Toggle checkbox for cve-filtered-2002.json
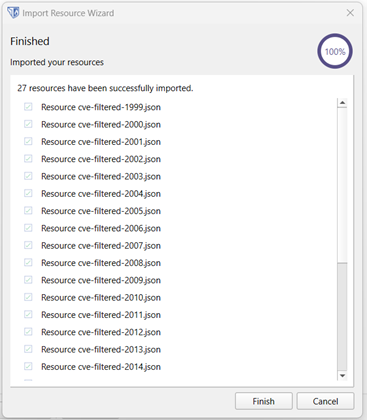 (x=28, y=159)
